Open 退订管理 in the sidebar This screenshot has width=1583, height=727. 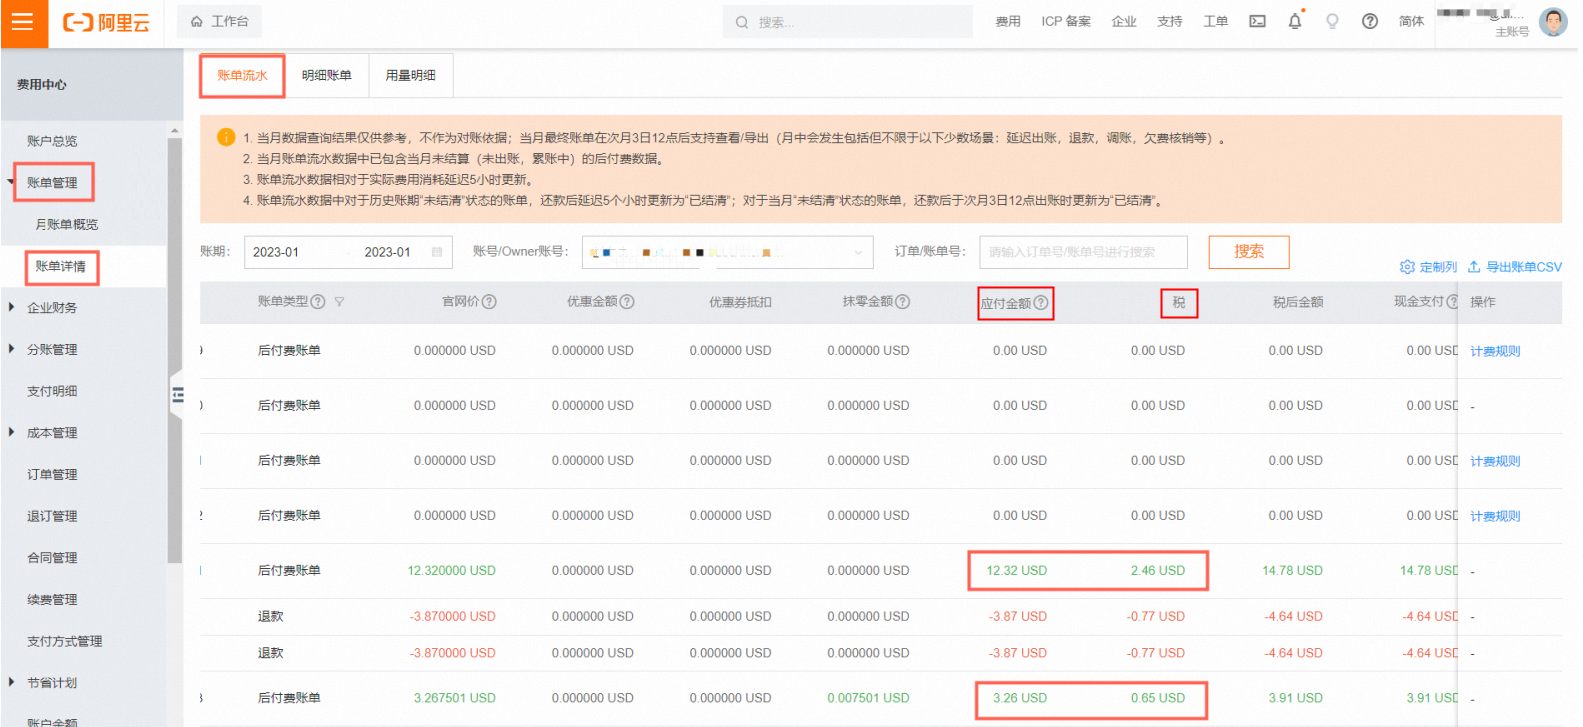(x=52, y=516)
